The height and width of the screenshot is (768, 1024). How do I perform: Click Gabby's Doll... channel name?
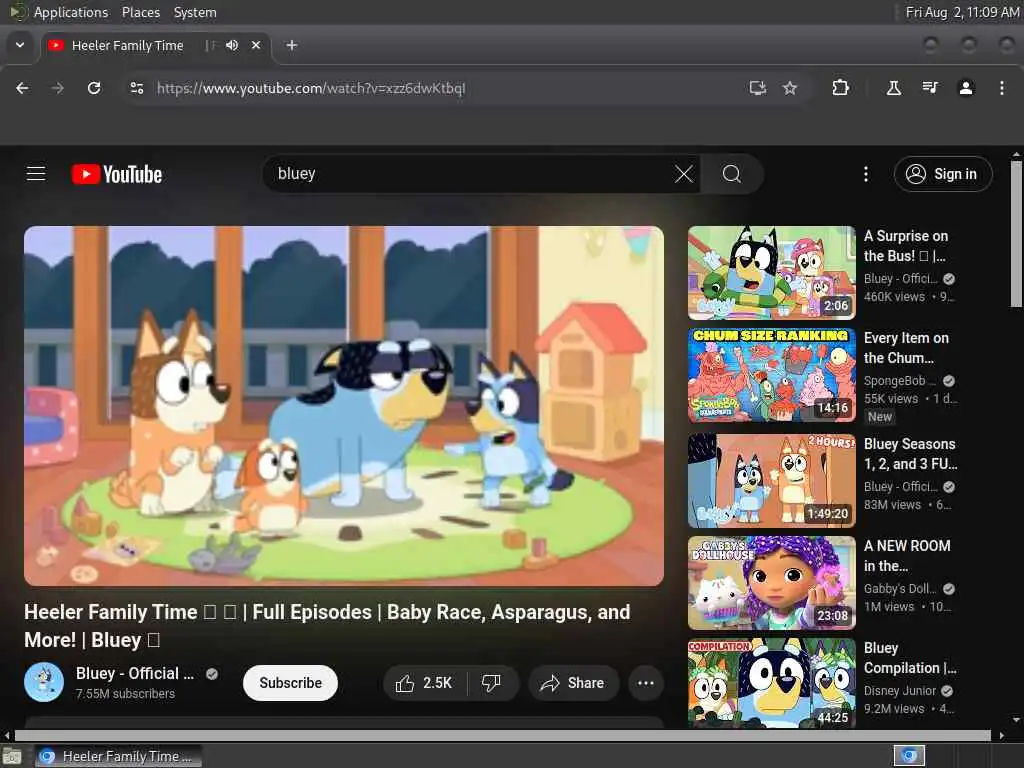[x=900, y=588]
